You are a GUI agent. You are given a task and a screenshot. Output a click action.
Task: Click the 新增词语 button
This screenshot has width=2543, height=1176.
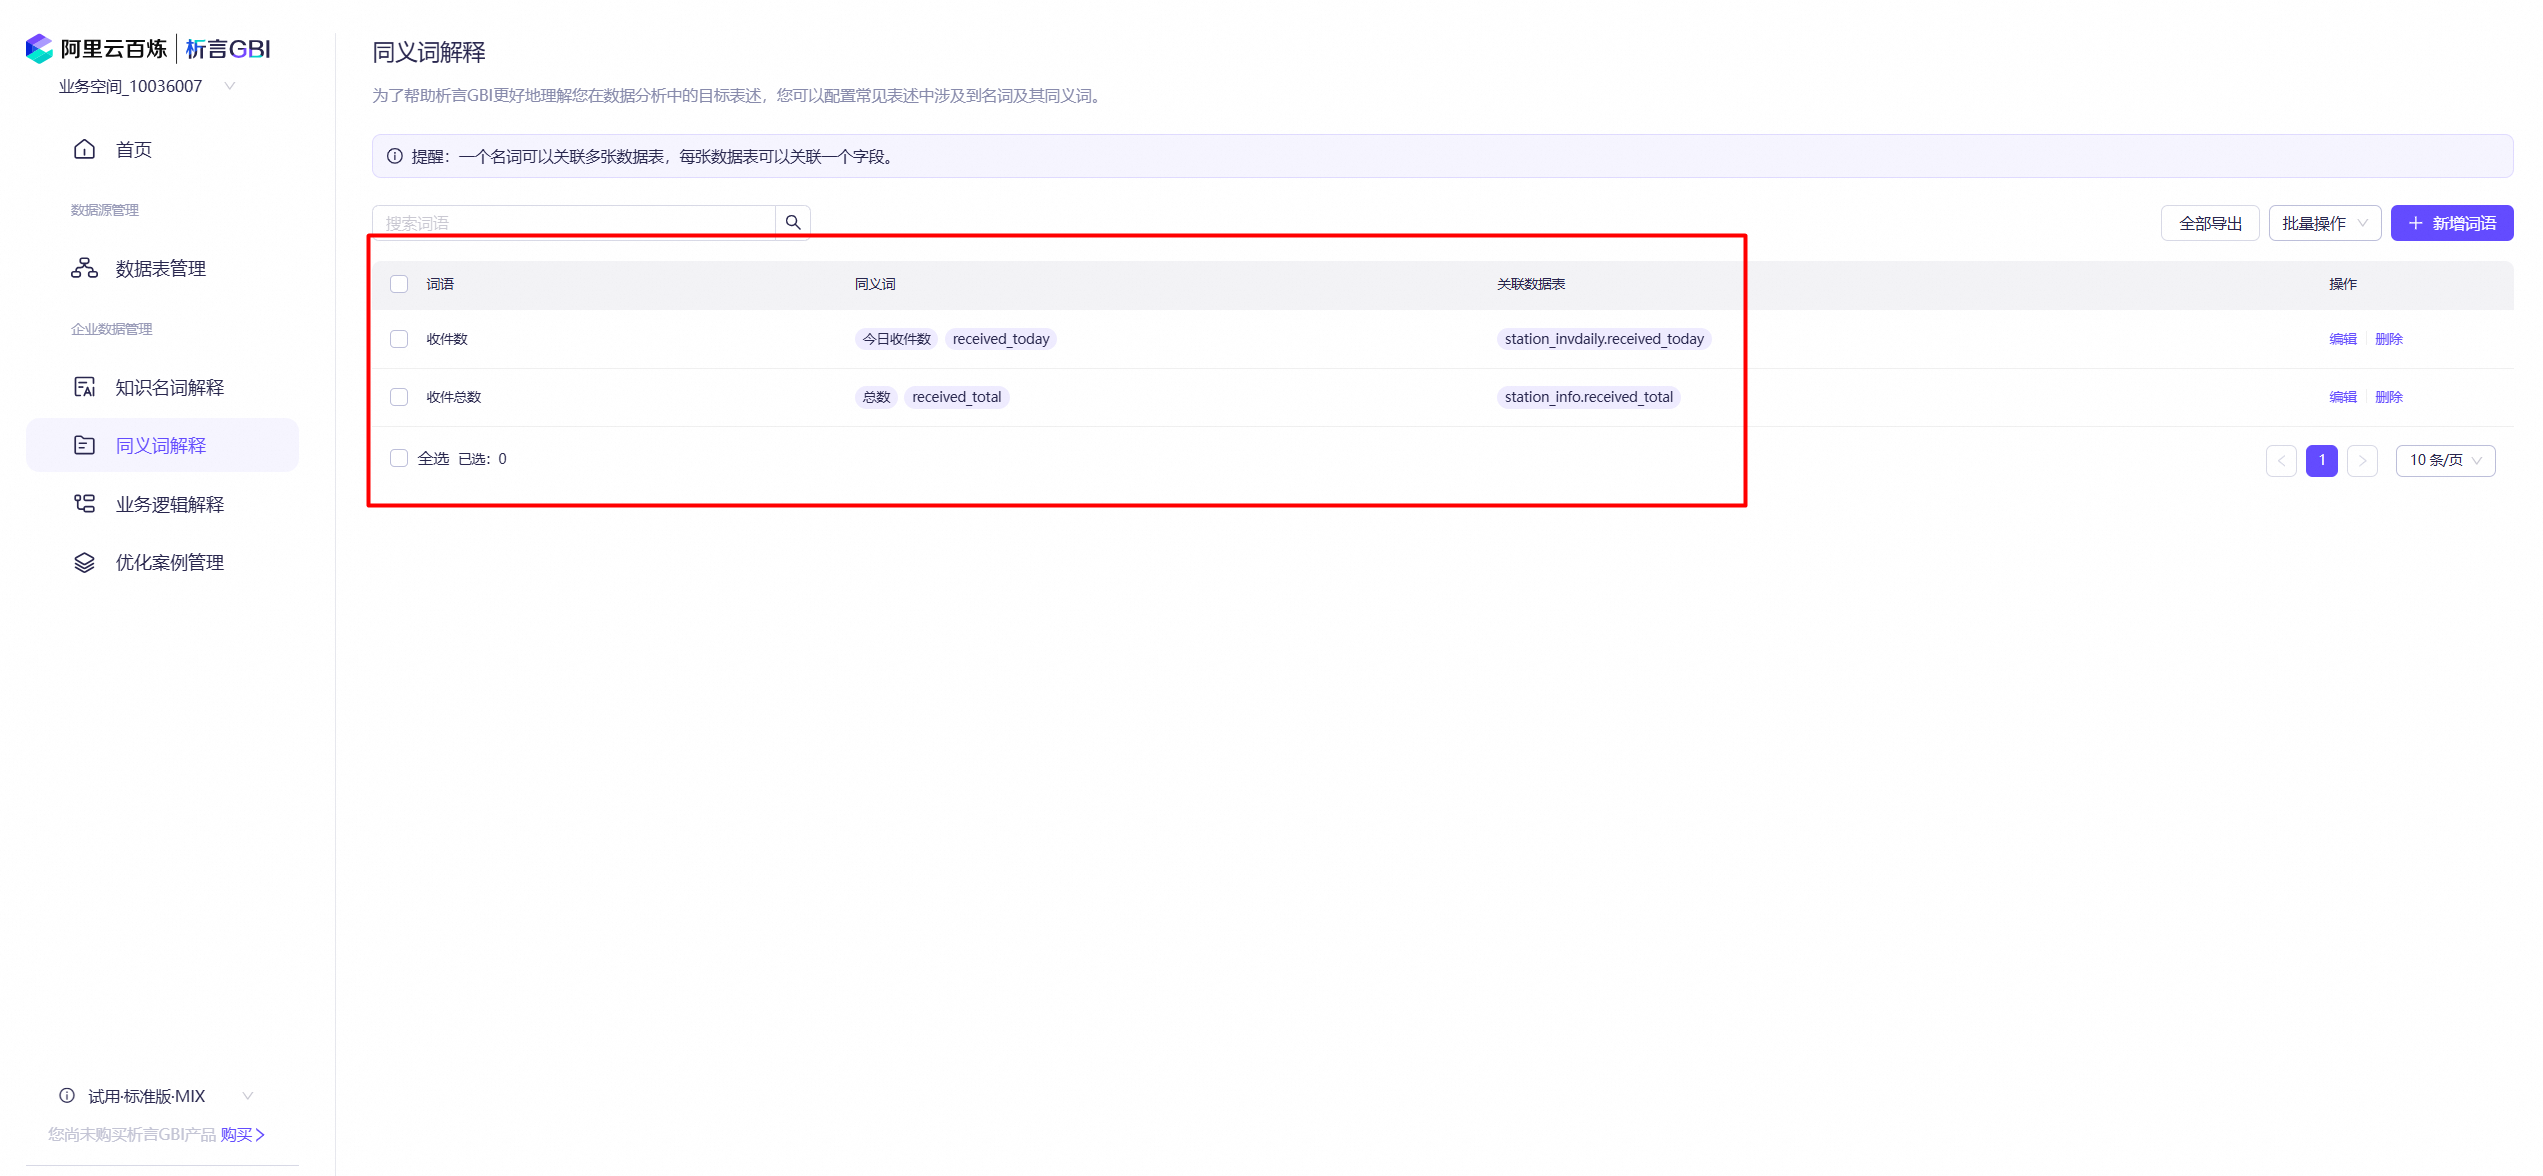pos(2451,223)
